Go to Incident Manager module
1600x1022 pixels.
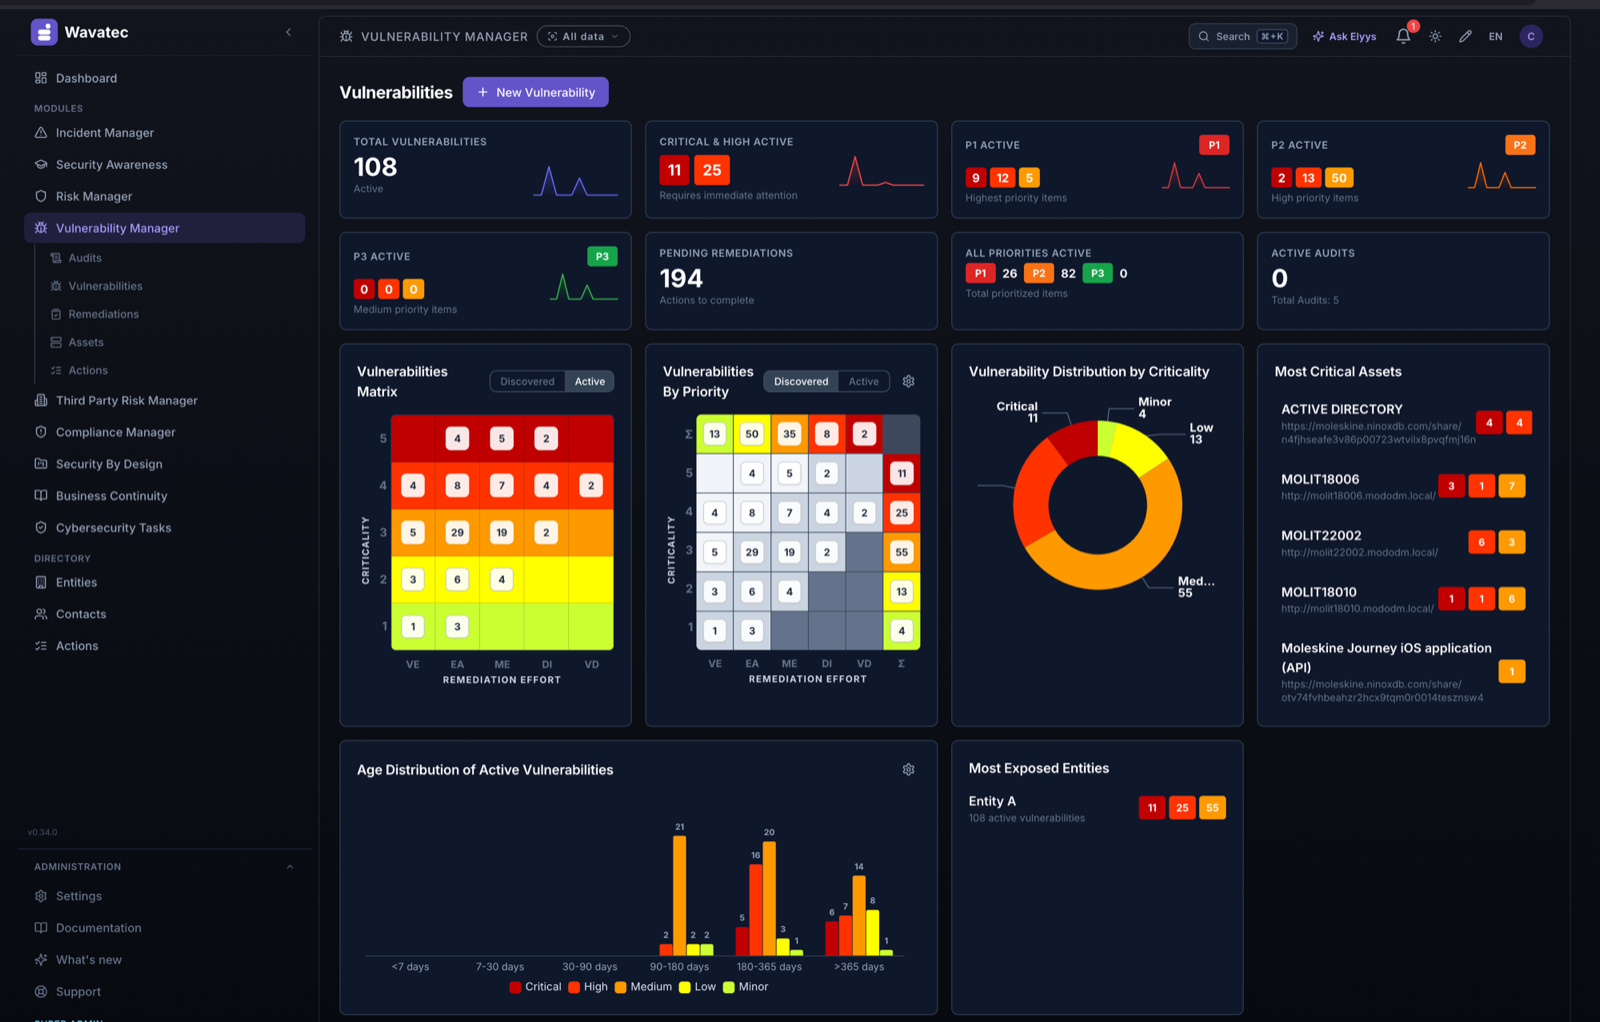(x=104, y=133)
